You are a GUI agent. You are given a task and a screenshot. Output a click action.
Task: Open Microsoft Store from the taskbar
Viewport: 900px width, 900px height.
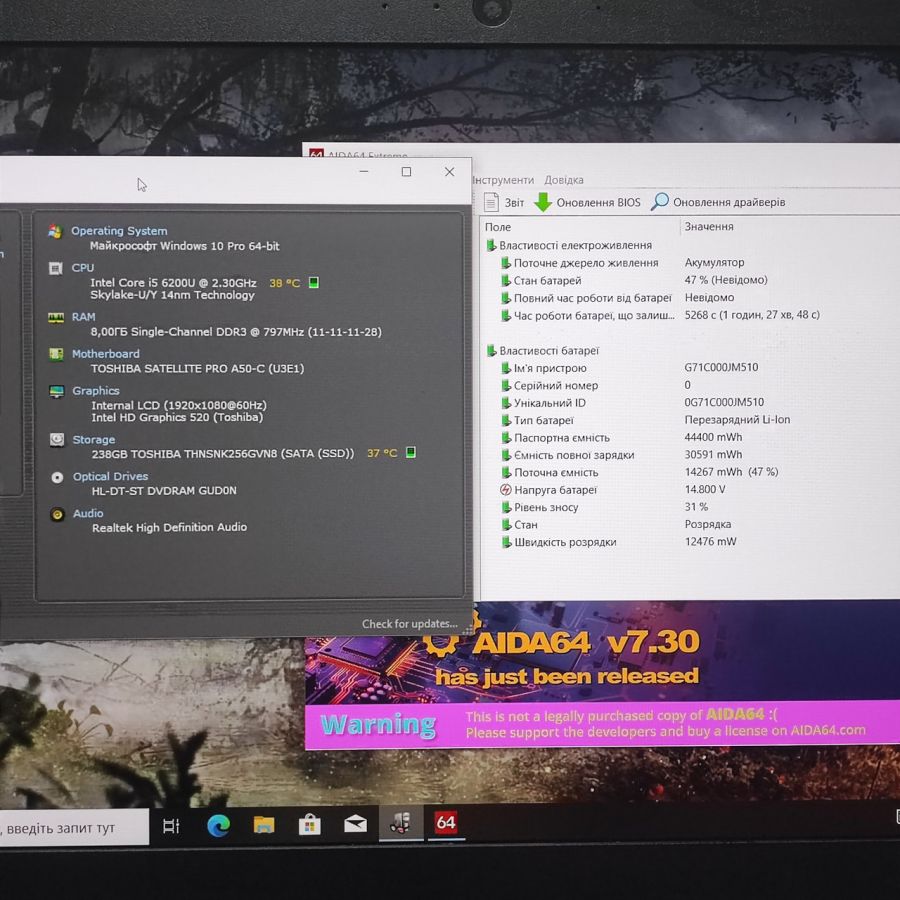309,825
